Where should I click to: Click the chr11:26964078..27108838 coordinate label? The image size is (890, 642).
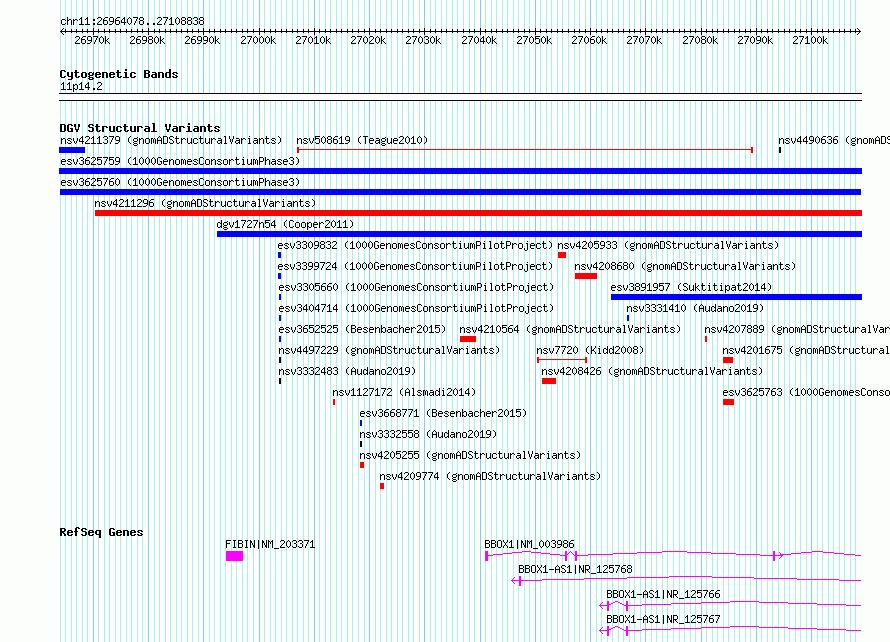pos(132,21)
